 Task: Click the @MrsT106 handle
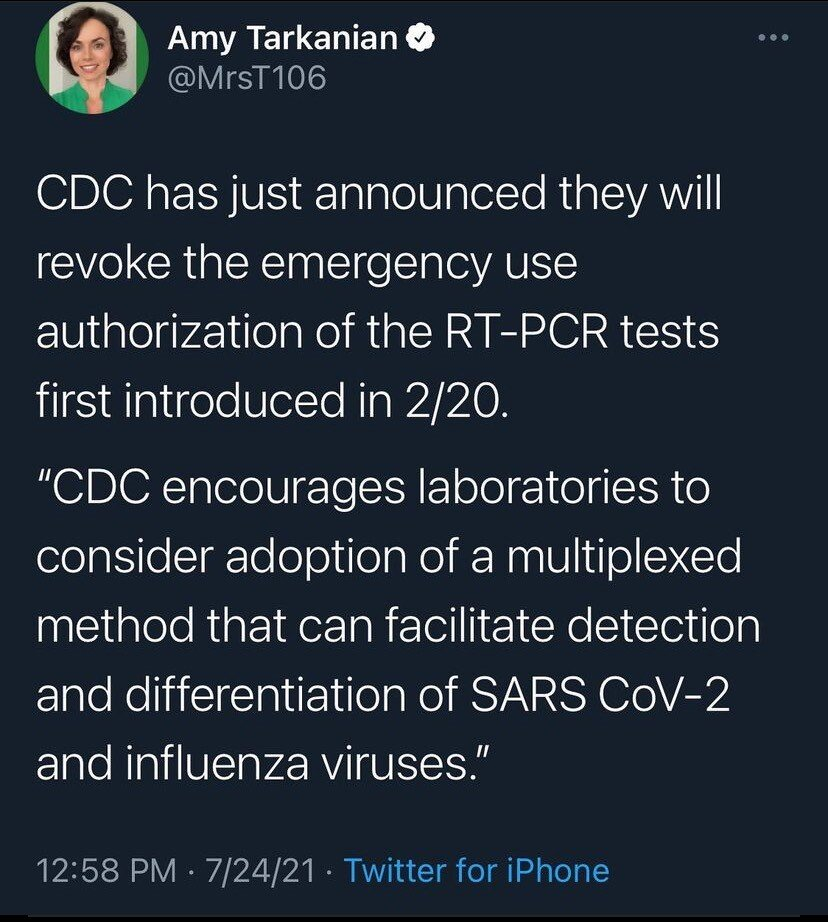(x=246, y=77)
